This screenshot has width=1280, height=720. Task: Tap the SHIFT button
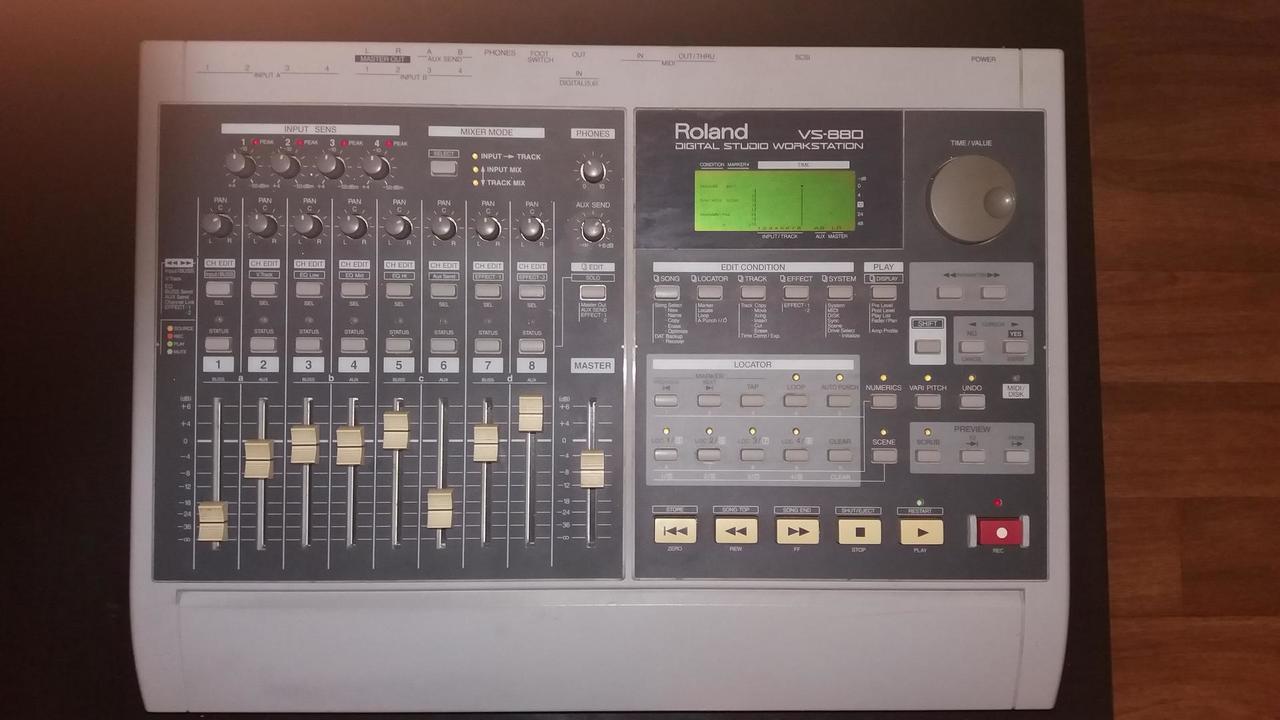click(927, 346)
